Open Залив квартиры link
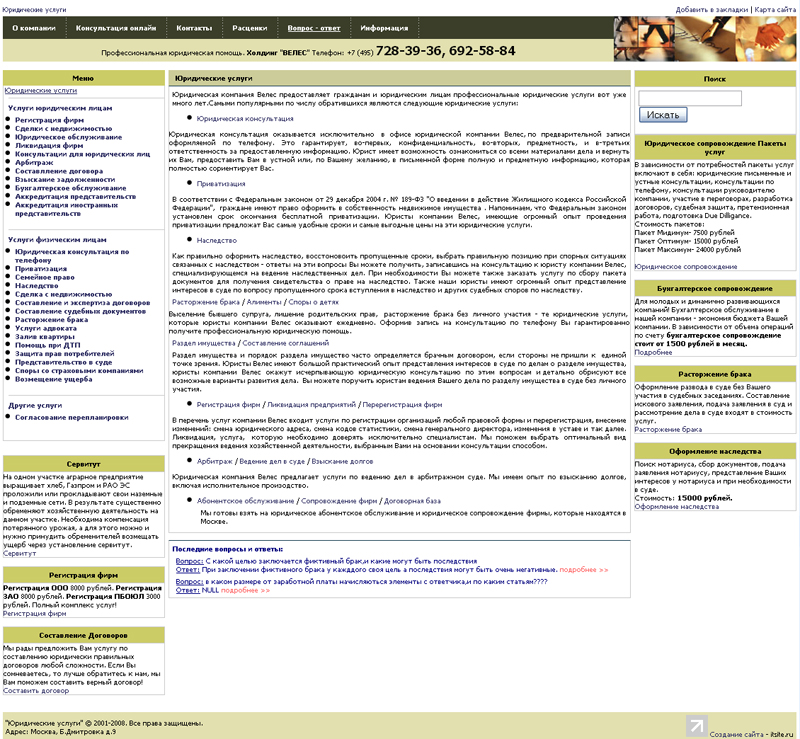Image resolution: width=800 pixels, height=739 pixels. point(44,337)
